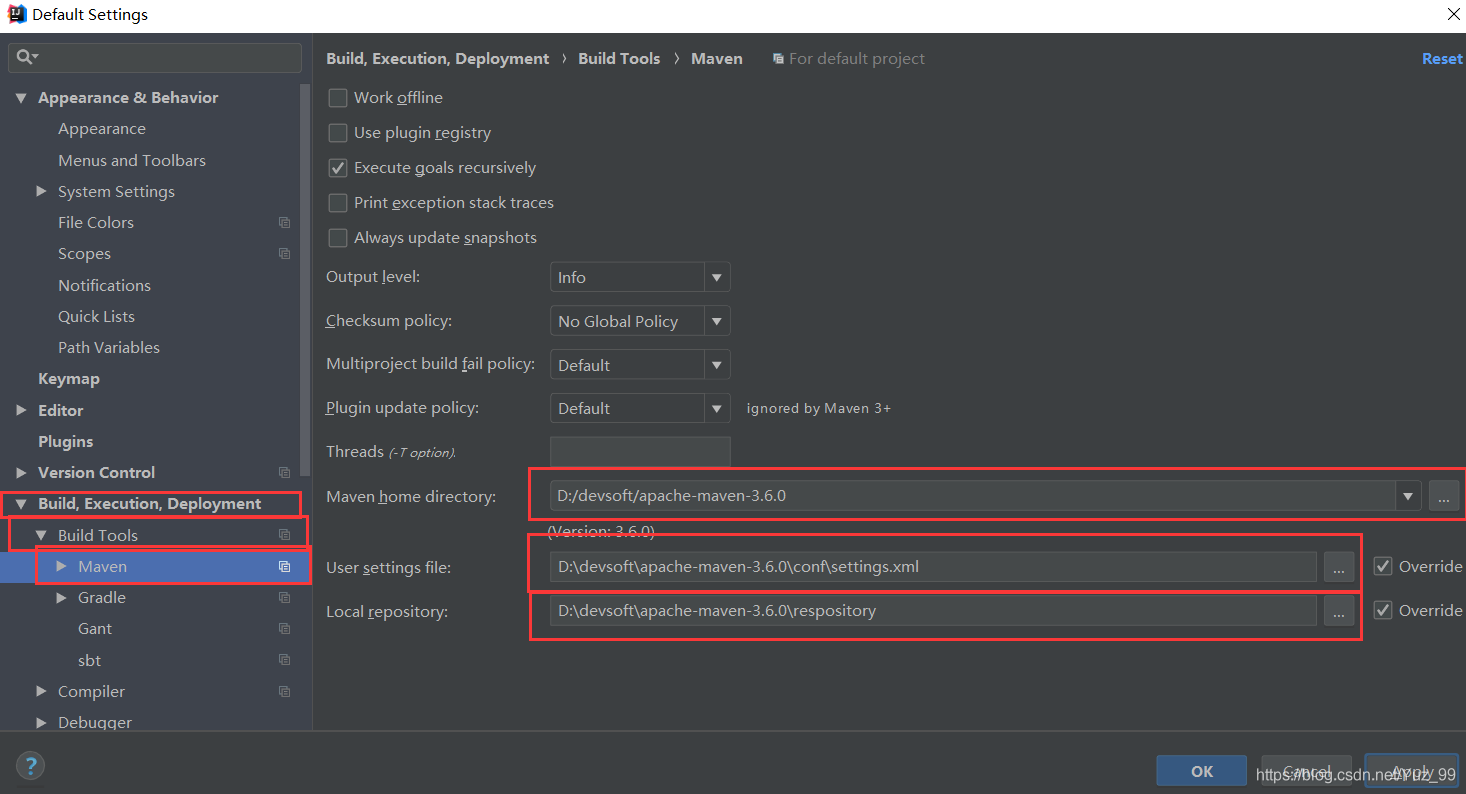Viewport: 1466px width, 794px height.
Task: Expand the Version Control section
Action: pos(21,472)
